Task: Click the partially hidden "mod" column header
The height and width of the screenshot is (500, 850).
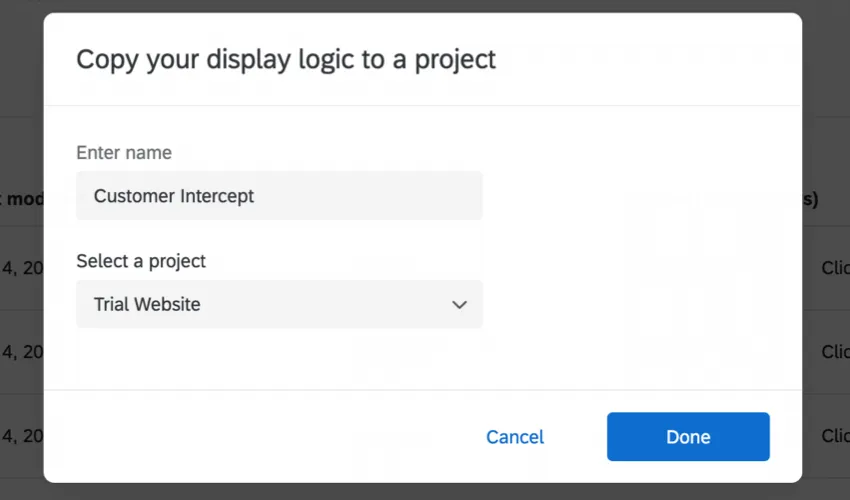Action: [x=22, y=199]
